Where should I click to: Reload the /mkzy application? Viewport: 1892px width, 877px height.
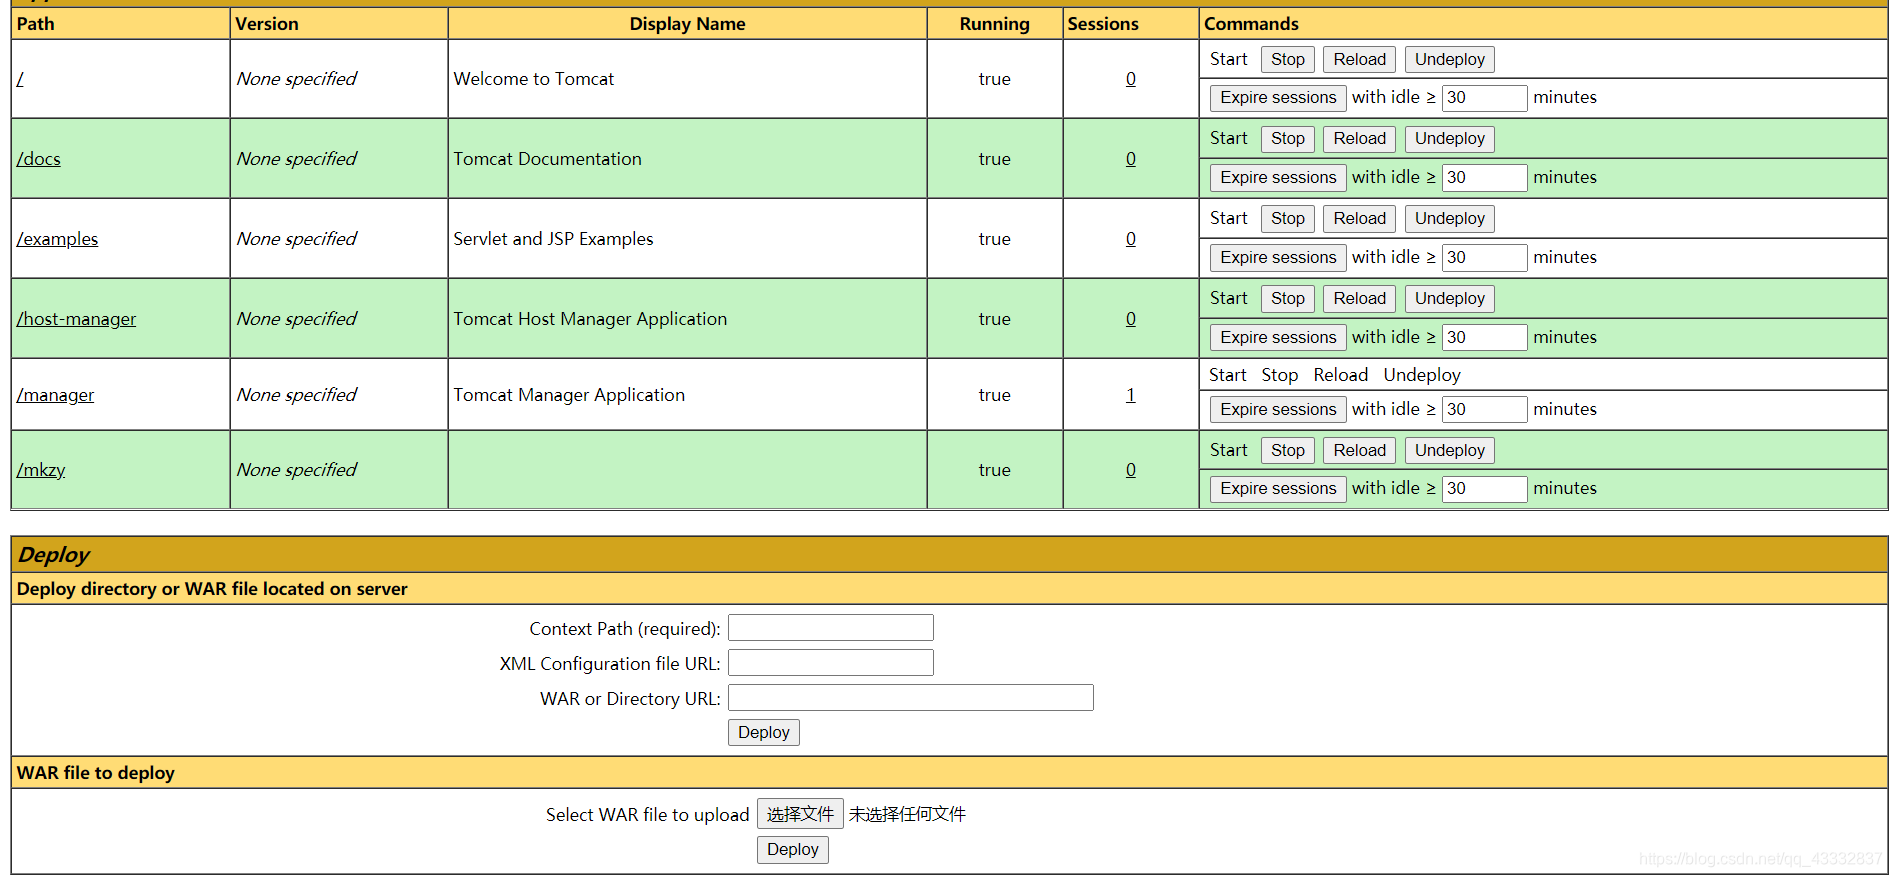click(1359, 451)
